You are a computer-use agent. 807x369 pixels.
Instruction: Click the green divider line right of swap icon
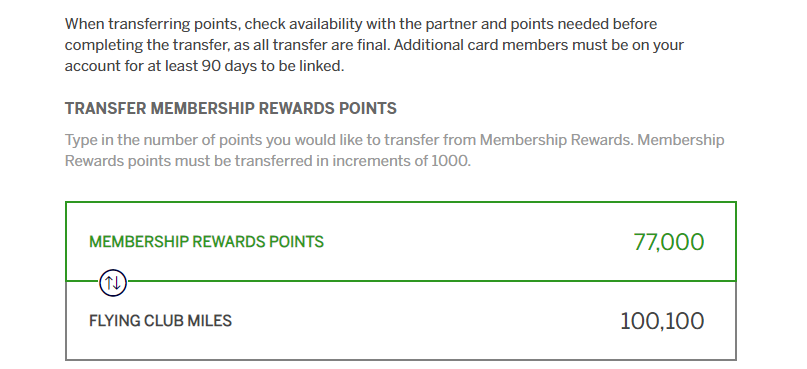coord(431,281)
